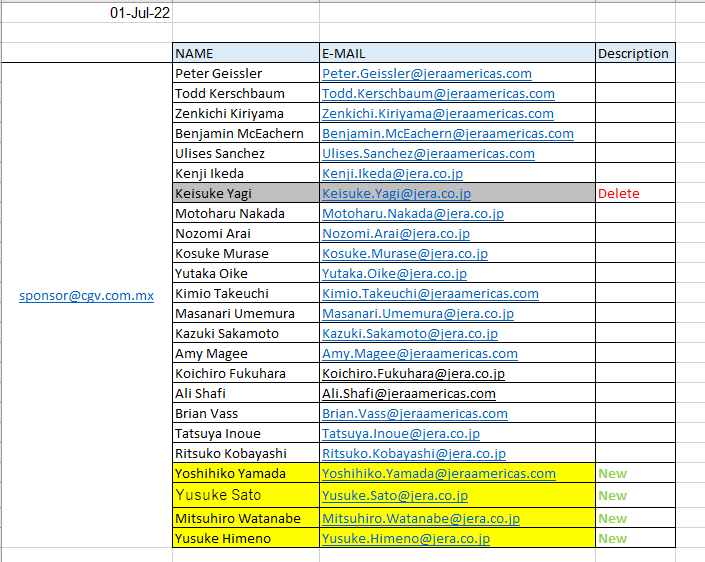Open Yusuke.Sato@jera.co.jp link
705x562 pixels.
tap(395, 495)
